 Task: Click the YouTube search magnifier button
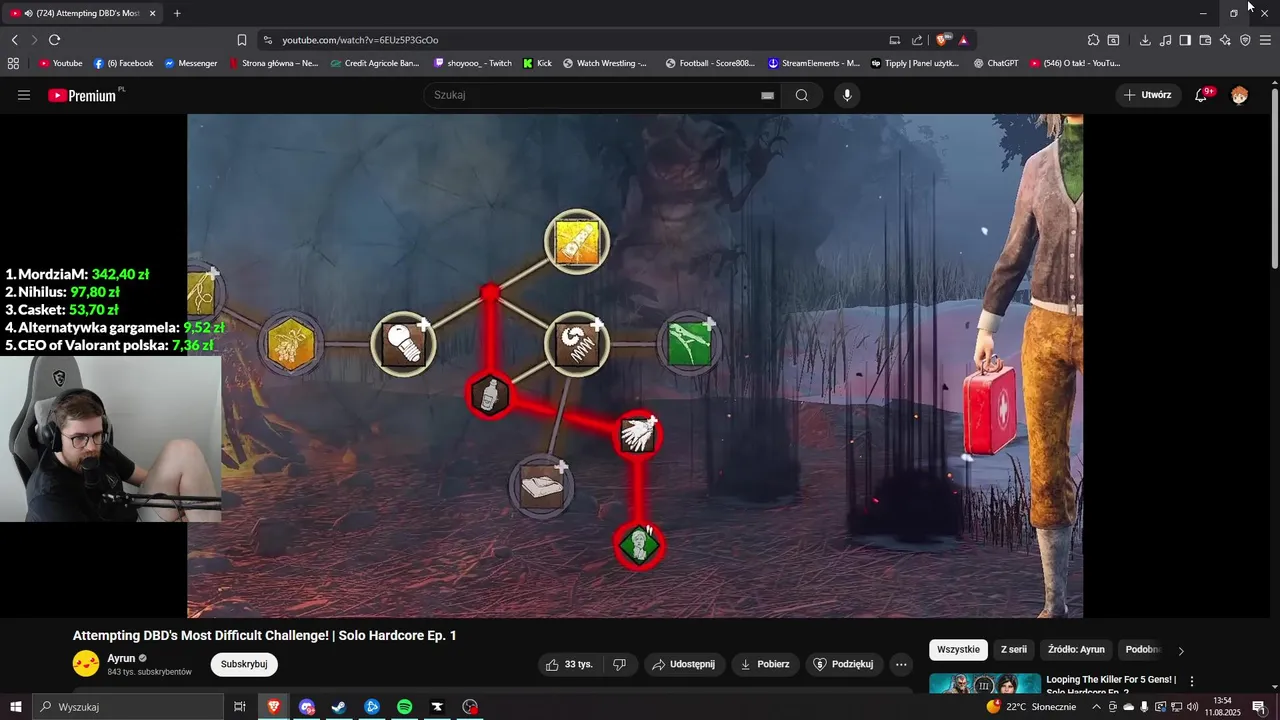click(802, 95)
